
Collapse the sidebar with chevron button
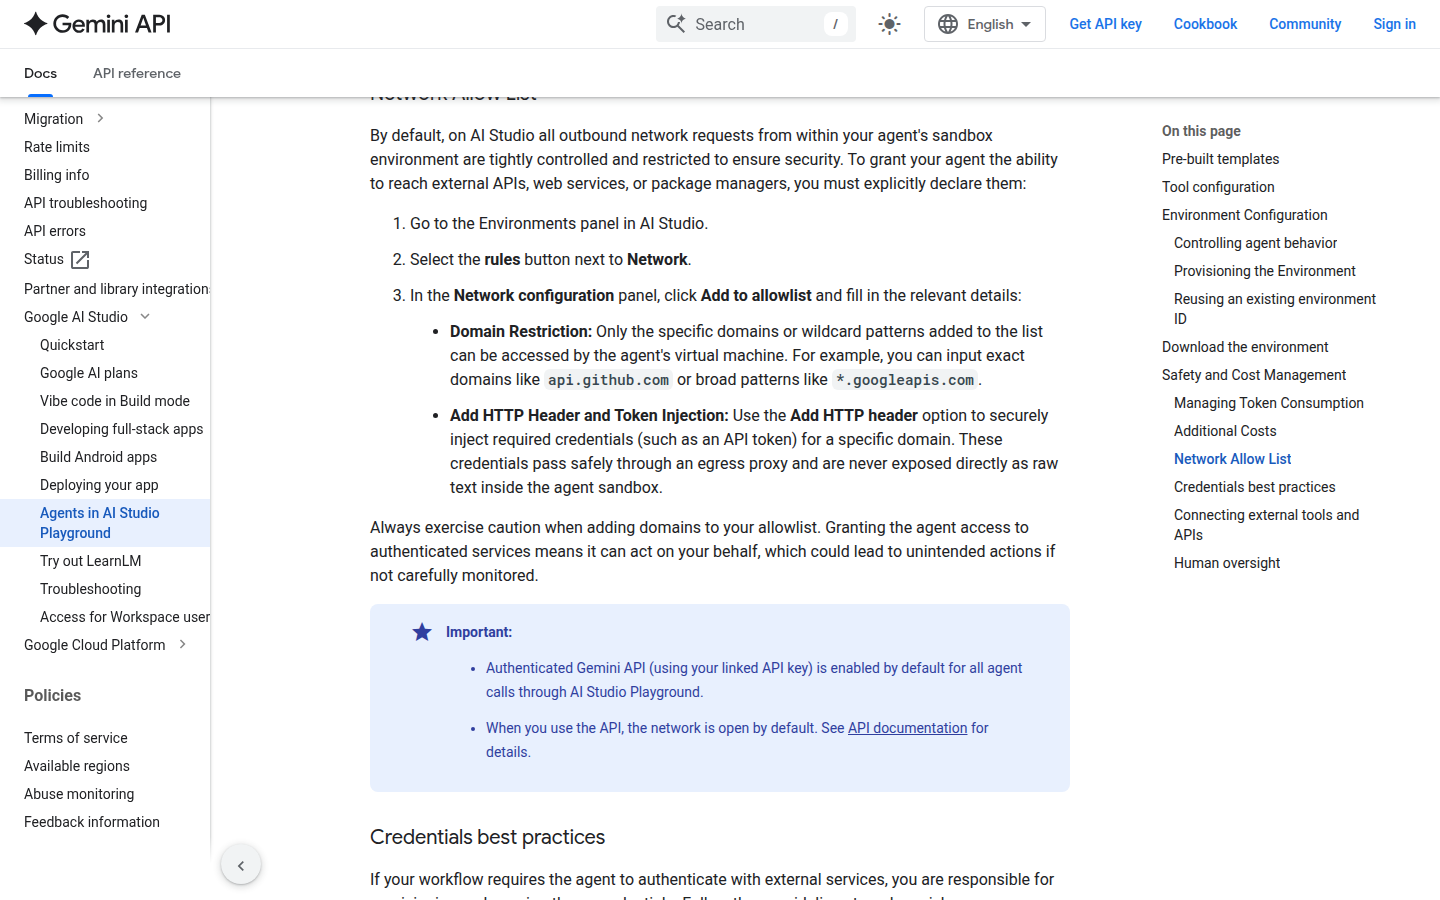pyautogui.click(x=241, y=865)
